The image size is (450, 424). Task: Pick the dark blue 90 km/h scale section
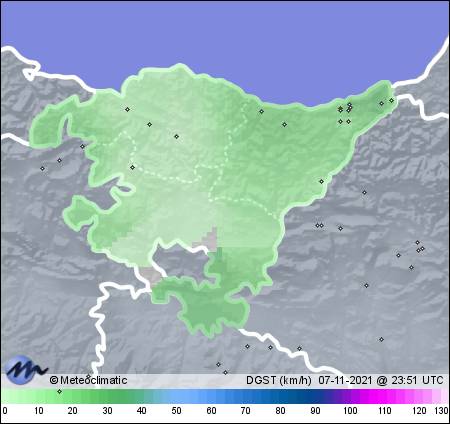tap(315, 397)
